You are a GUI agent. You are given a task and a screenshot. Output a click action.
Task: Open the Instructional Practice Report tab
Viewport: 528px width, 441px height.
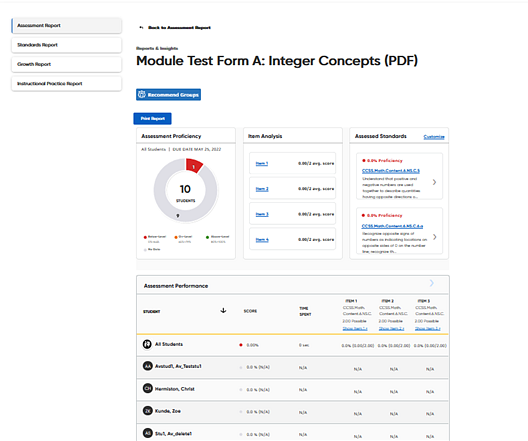click(x=67, y=83)
